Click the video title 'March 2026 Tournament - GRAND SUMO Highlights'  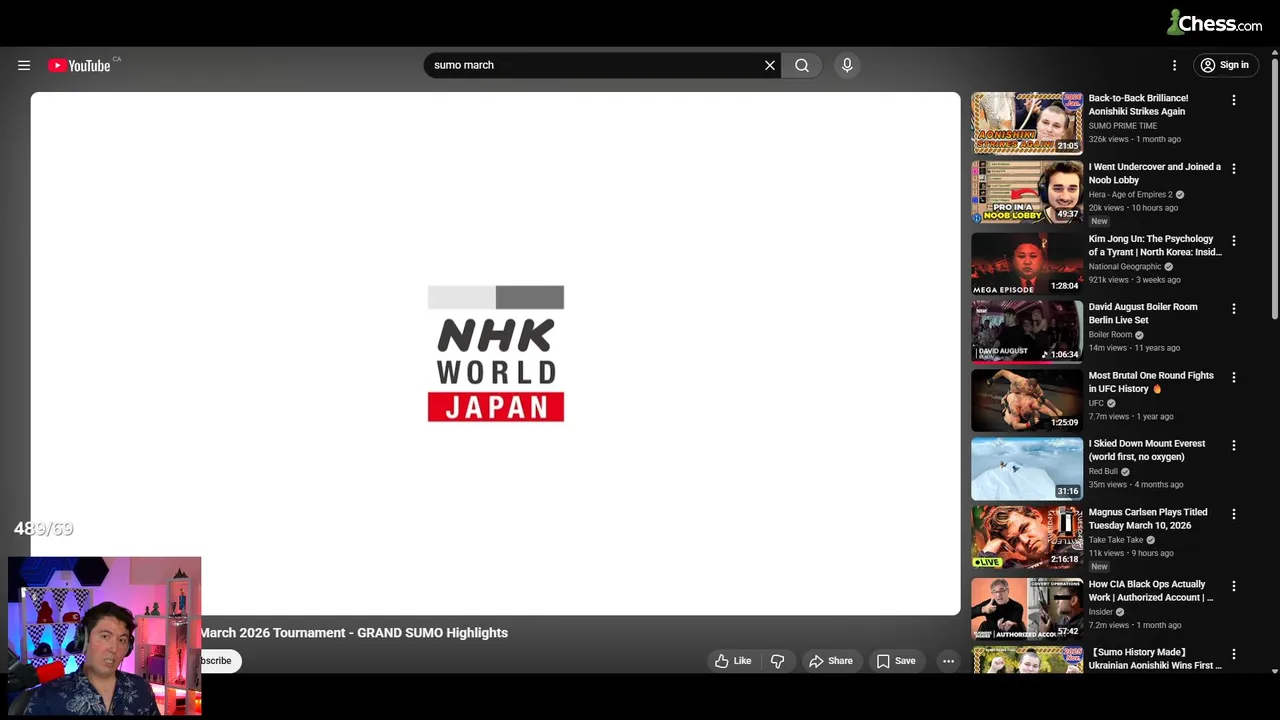pos(354,633)
